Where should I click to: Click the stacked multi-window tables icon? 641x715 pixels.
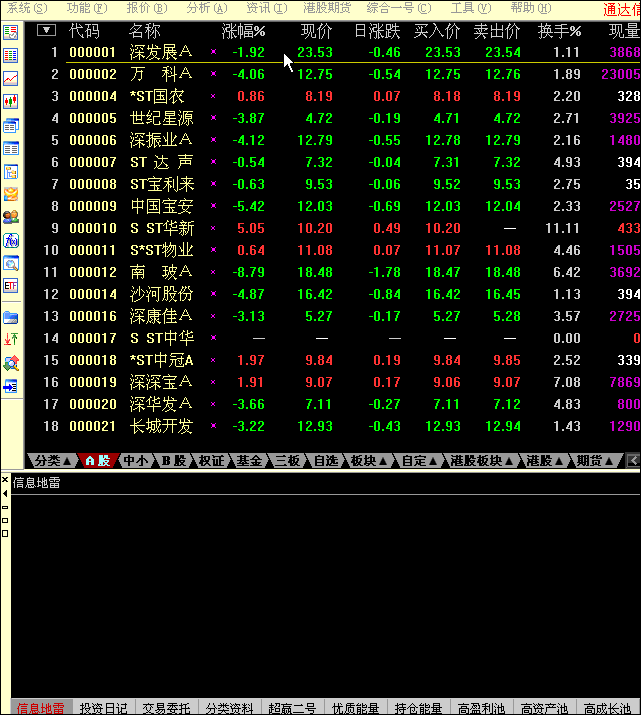click(10, 125)
